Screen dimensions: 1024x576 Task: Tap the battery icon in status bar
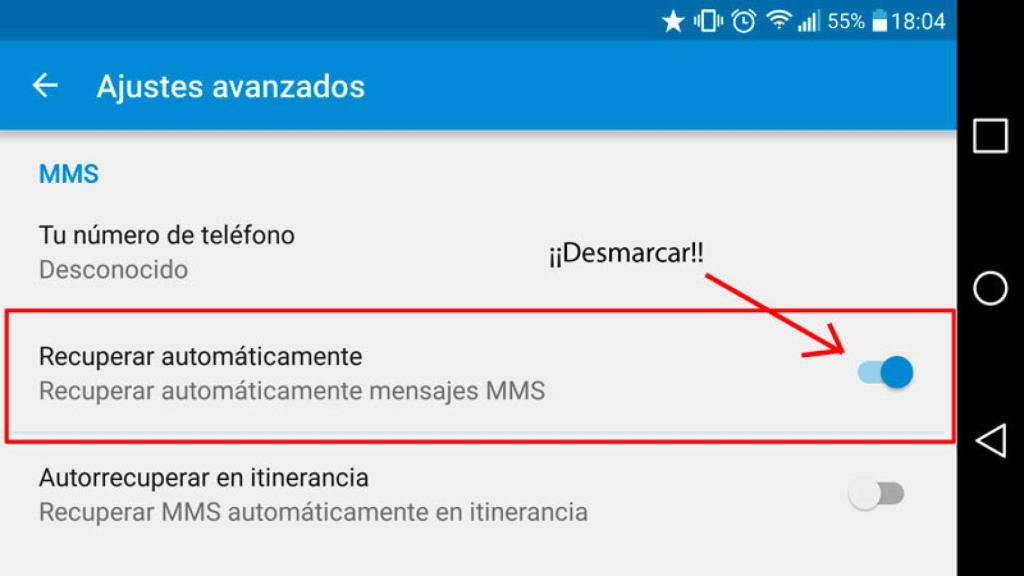[880, 22]
